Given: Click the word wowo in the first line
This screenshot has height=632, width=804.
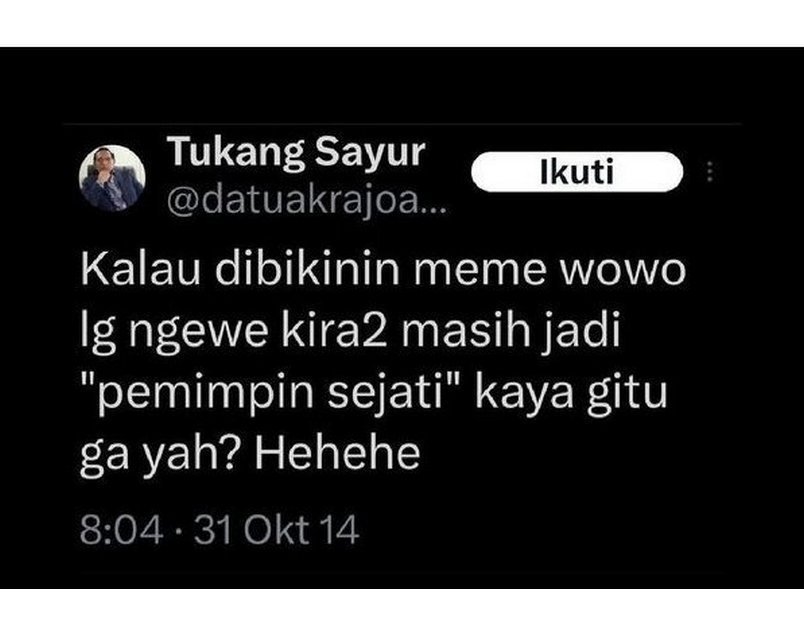Looking at the screenshot, I should click(x=622, y=272).
